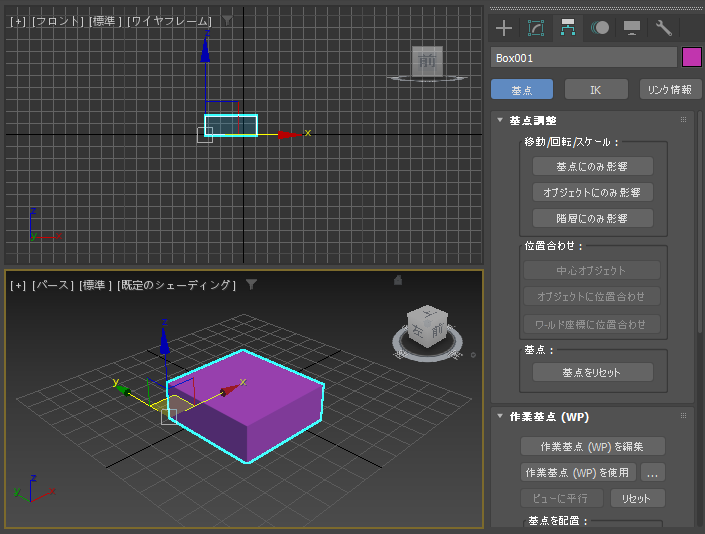This screenshot has width=705, height=534.
Task: Open the ... options beside 作業基点を使用
Action: (x=652, y=472)
